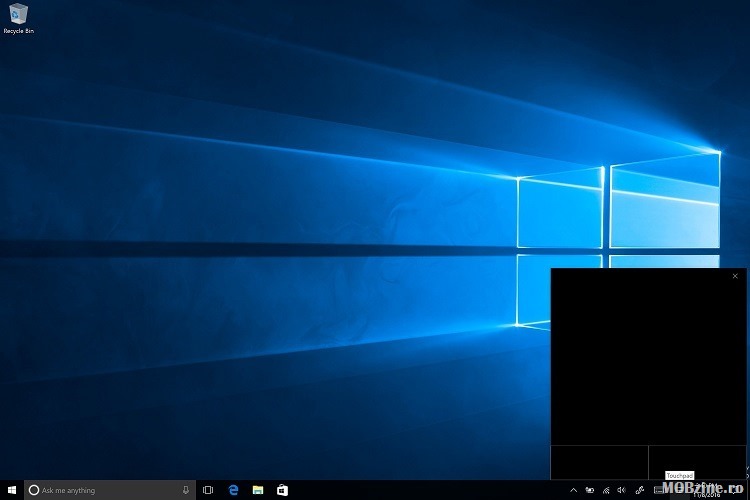This screenshot has width=750, height=500.
Task: Open the Recycle Bin desktop icon
Action: [x=18, y=19]
